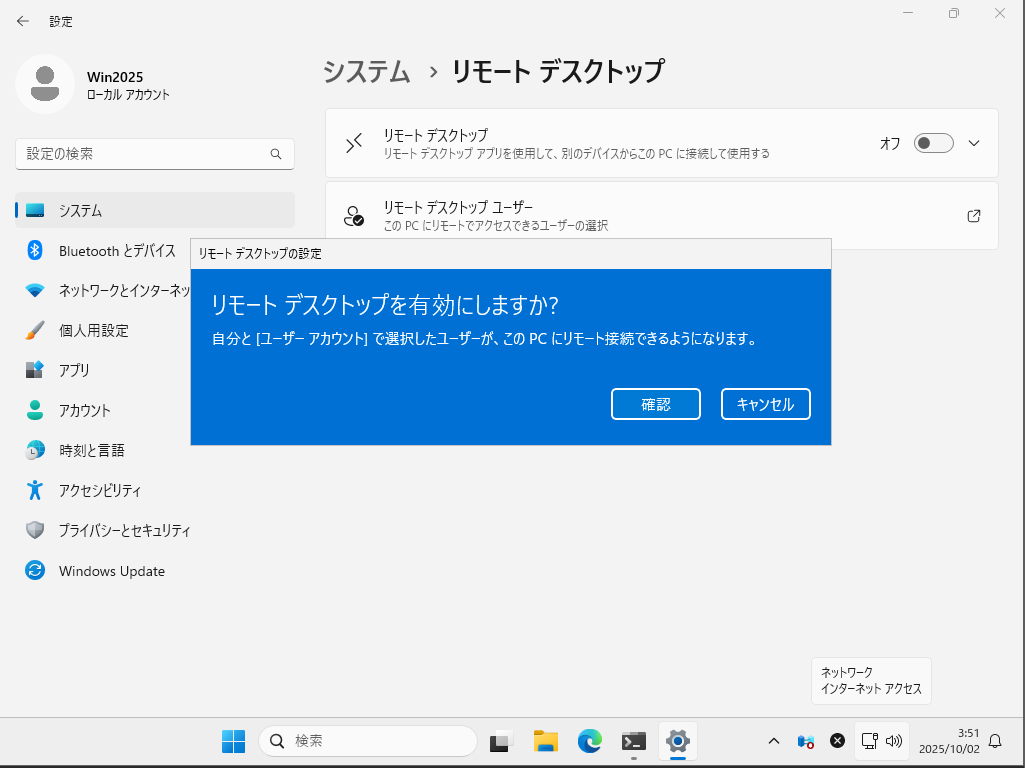The height and width of the screenshot is (768, 1025).
Task: Toggle the リモート デスクトップ switch on
Action: coord(933,143)
